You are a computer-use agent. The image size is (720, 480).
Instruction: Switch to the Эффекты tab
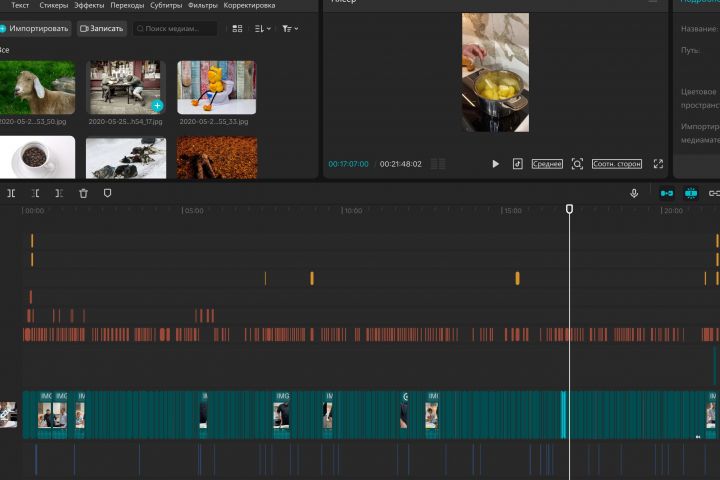[x=89, y=6]
